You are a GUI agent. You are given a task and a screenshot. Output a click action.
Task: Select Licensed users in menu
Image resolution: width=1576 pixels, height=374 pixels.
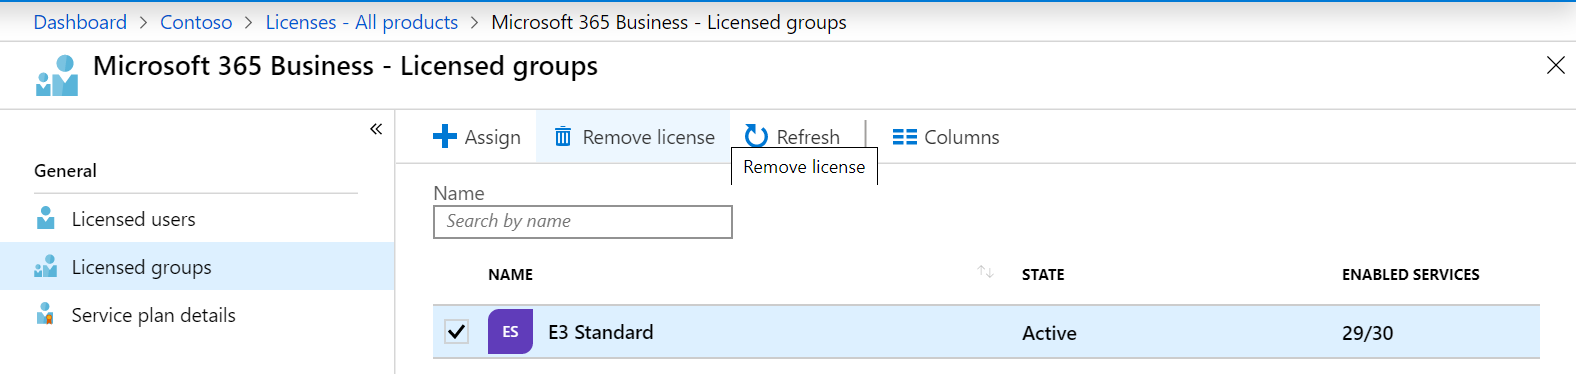[x=134, y=219]
